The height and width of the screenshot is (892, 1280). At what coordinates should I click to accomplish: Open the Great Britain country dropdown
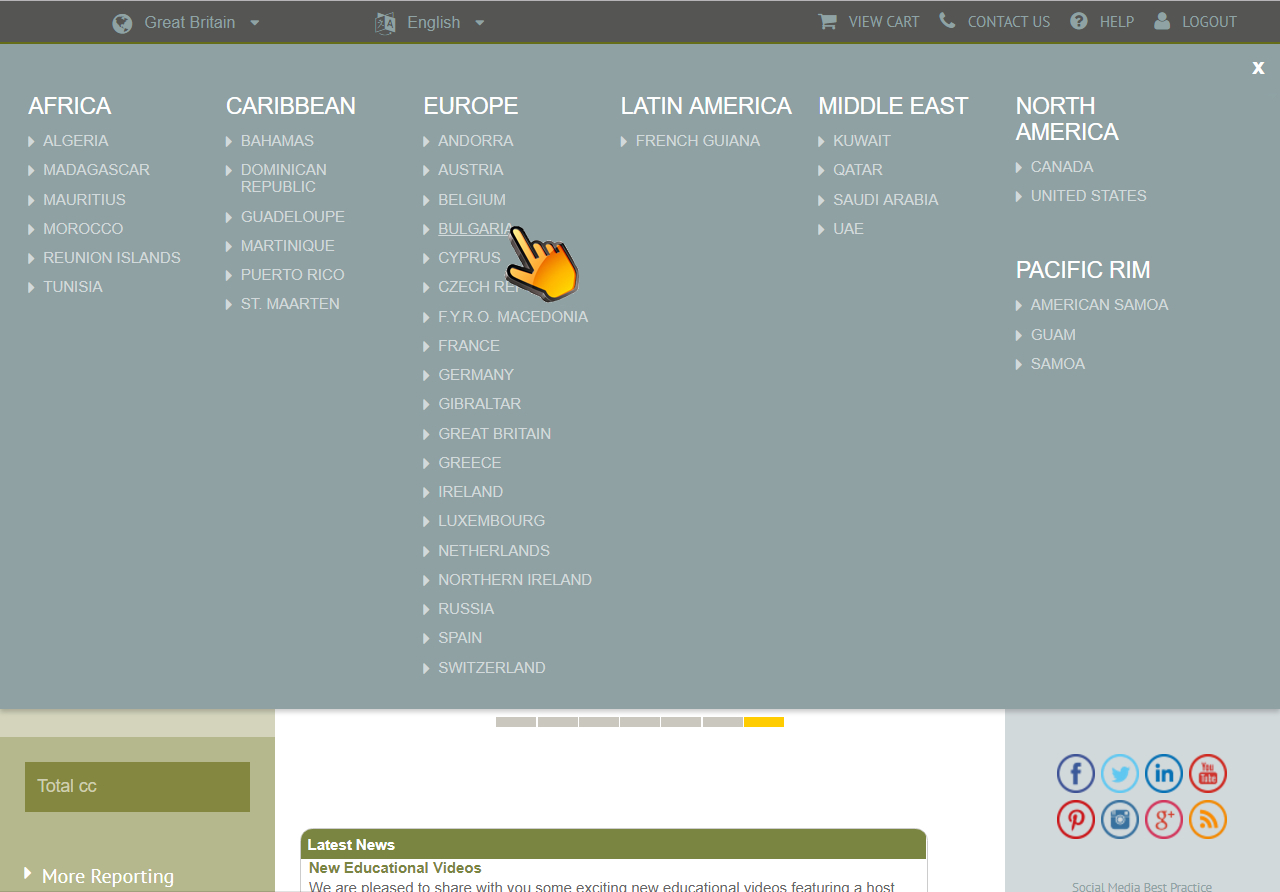(187, 22)
